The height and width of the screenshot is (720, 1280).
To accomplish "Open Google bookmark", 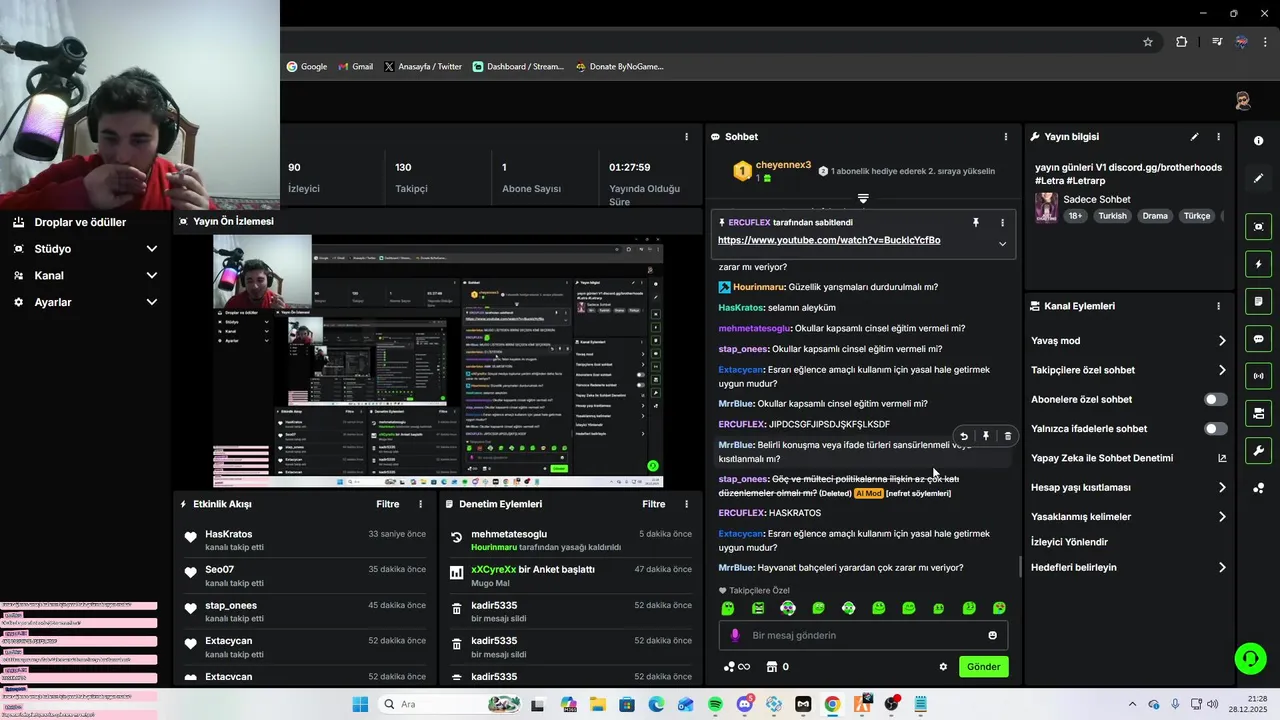I will pyautogui.click(x=307, y=67).
